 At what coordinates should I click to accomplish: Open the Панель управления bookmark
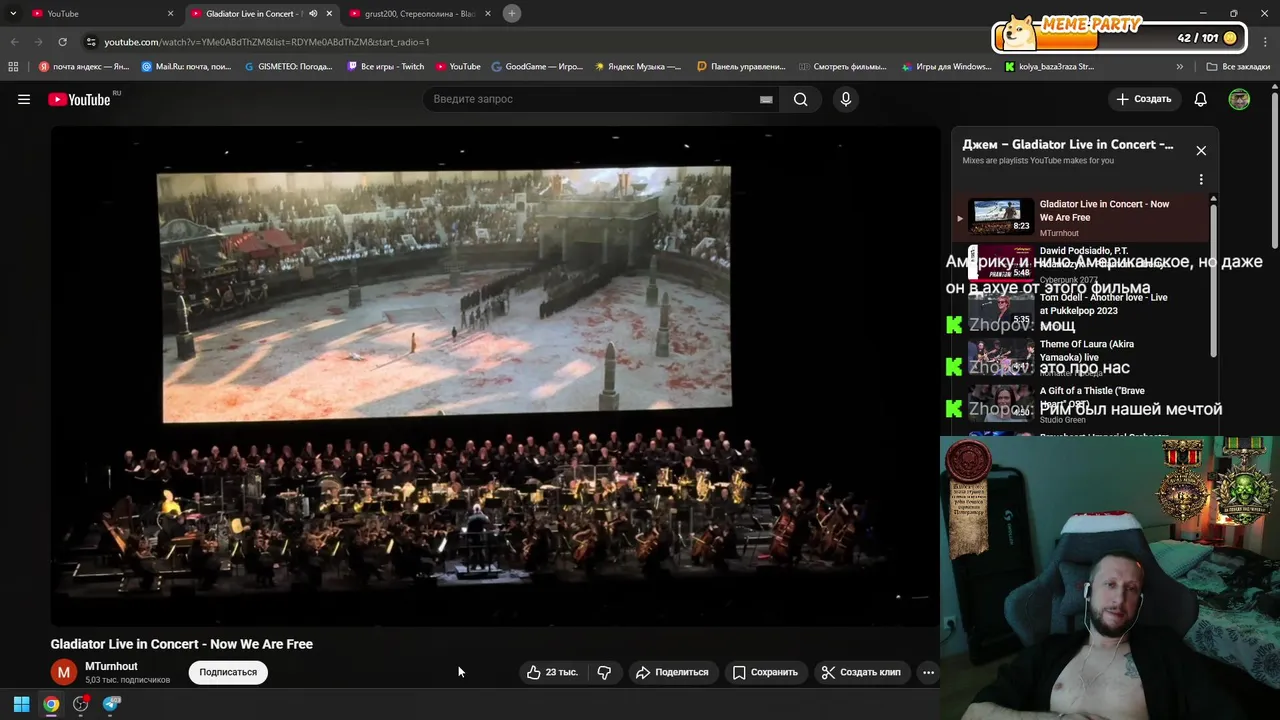pyautogui.click(x=741, y=67)
